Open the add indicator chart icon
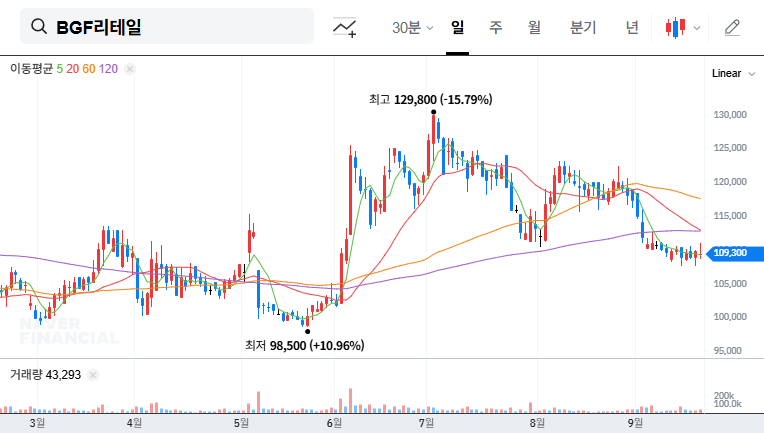 (x=344, y=27)
